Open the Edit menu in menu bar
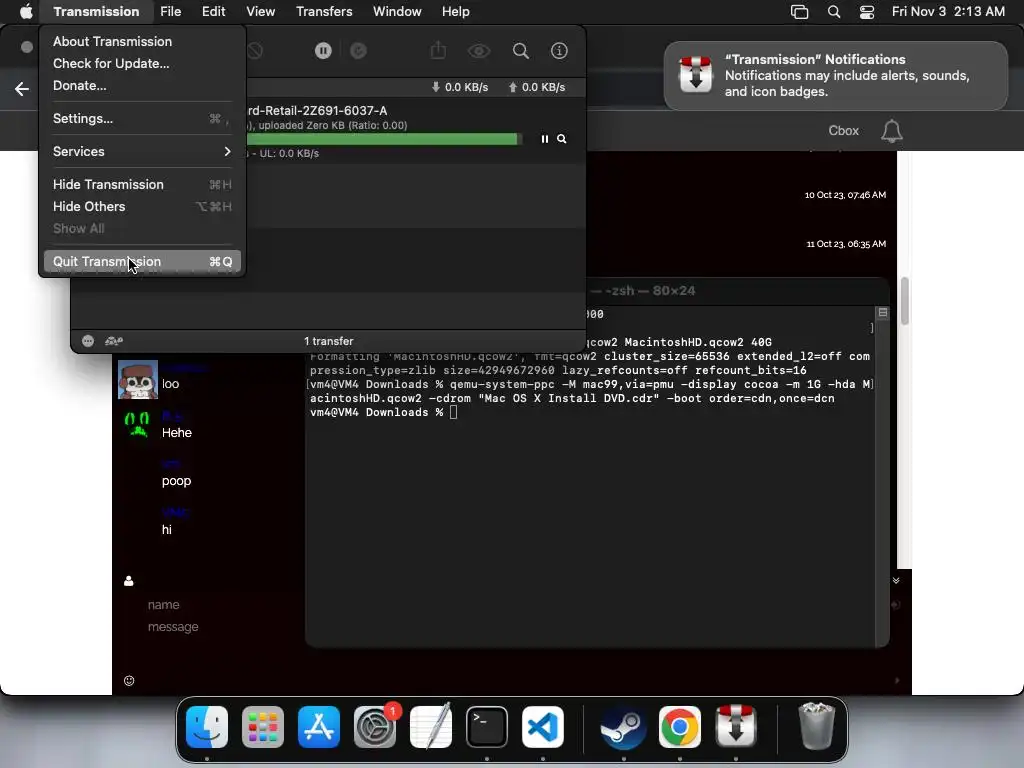 point(214,11)
